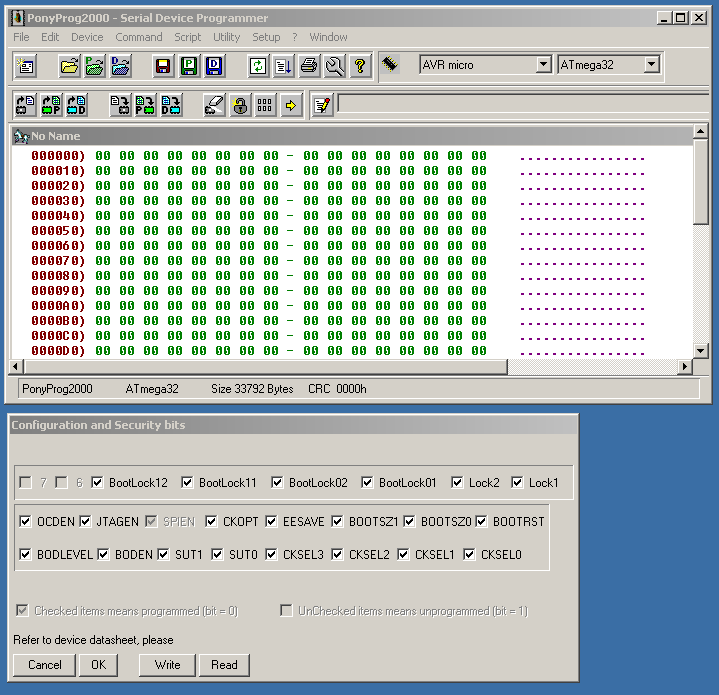Screen dimensions: 719x695
Task: Toggle the OCDEN checkbox
Action: [x=25, y=521]
